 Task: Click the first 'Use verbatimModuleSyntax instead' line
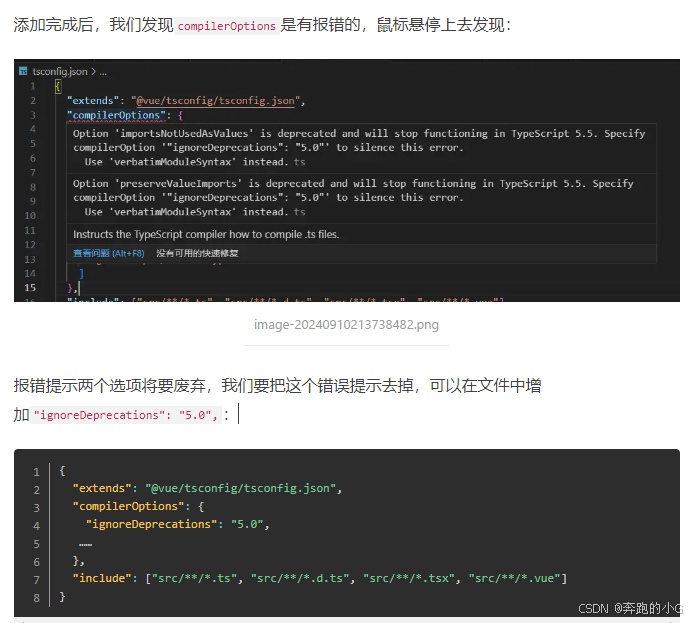195,162
